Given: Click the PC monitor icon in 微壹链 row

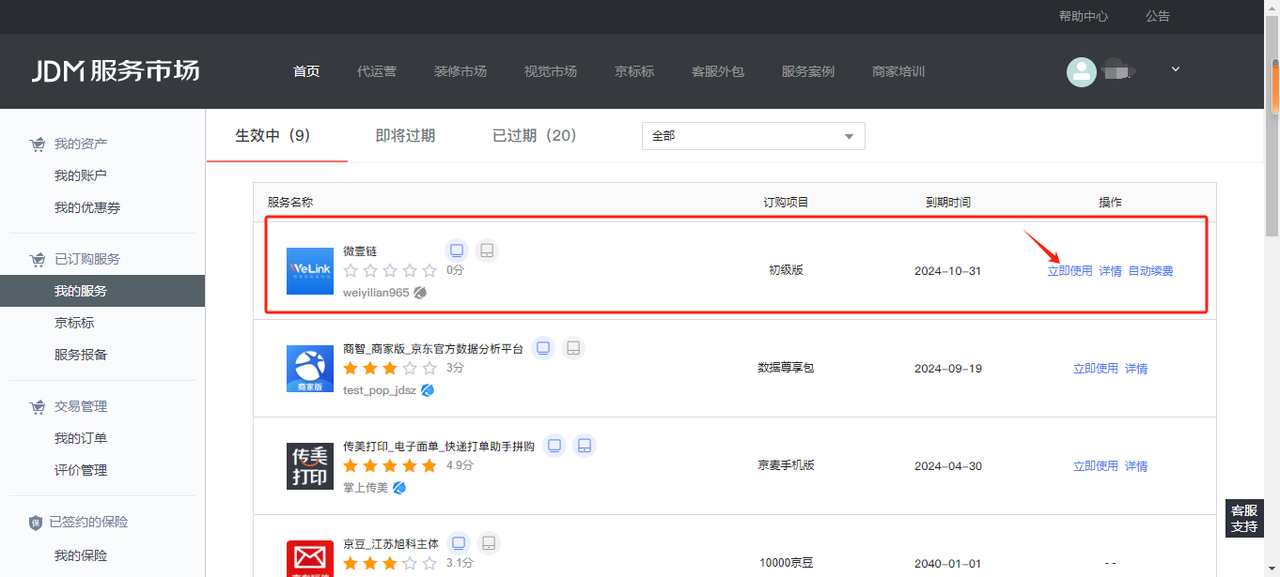Looking at the screenshot, I should pos(456,250).
